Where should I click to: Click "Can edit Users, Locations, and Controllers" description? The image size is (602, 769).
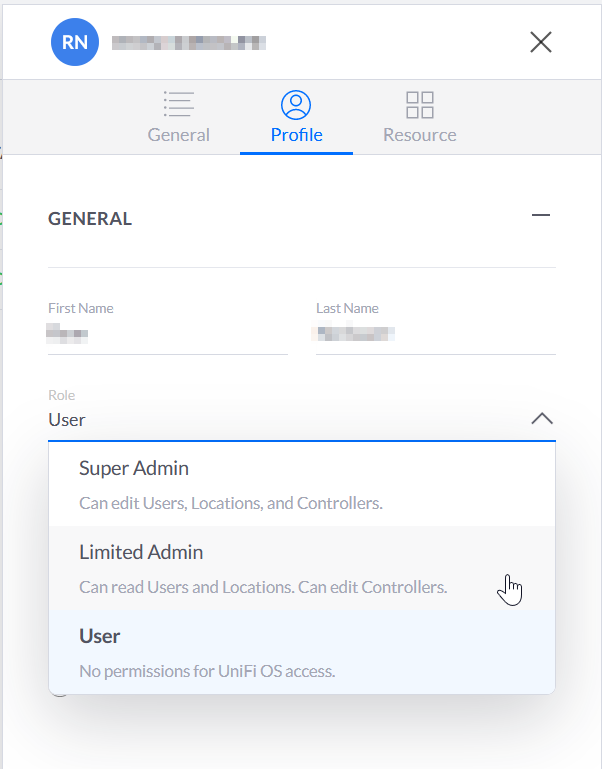(231, 503)
